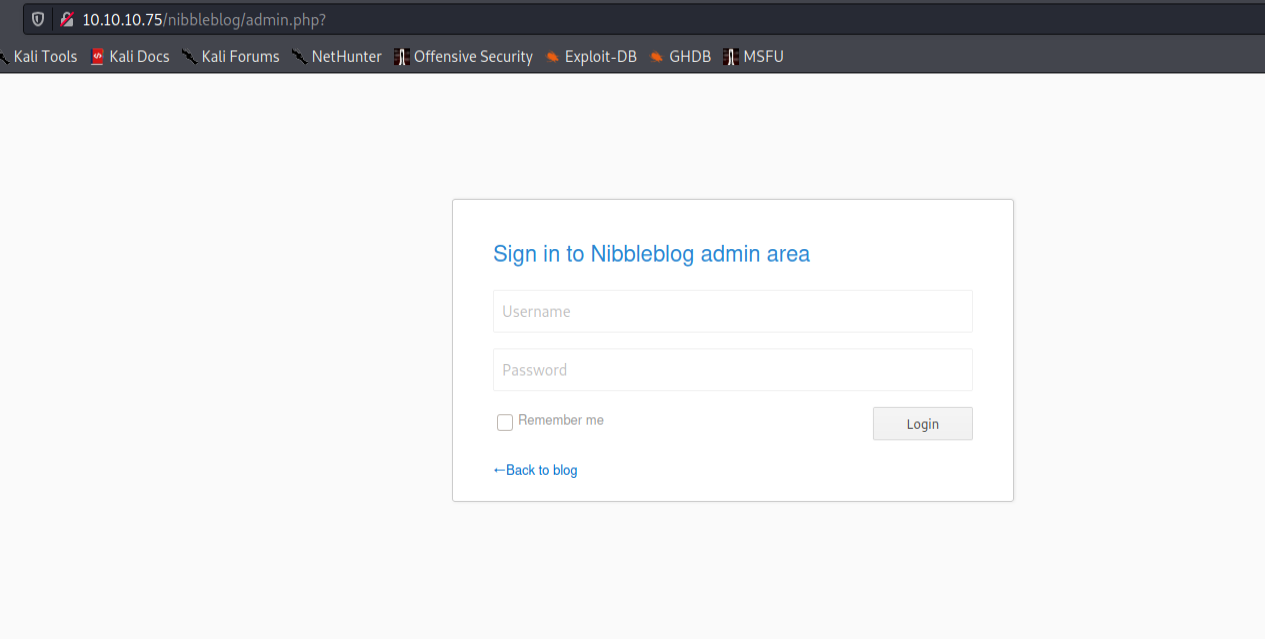Image resolution: width=1265 pixels, height=639 pixels.
Task: Click the Kali Forums bookmark favicon
Action: click(190, 57)
